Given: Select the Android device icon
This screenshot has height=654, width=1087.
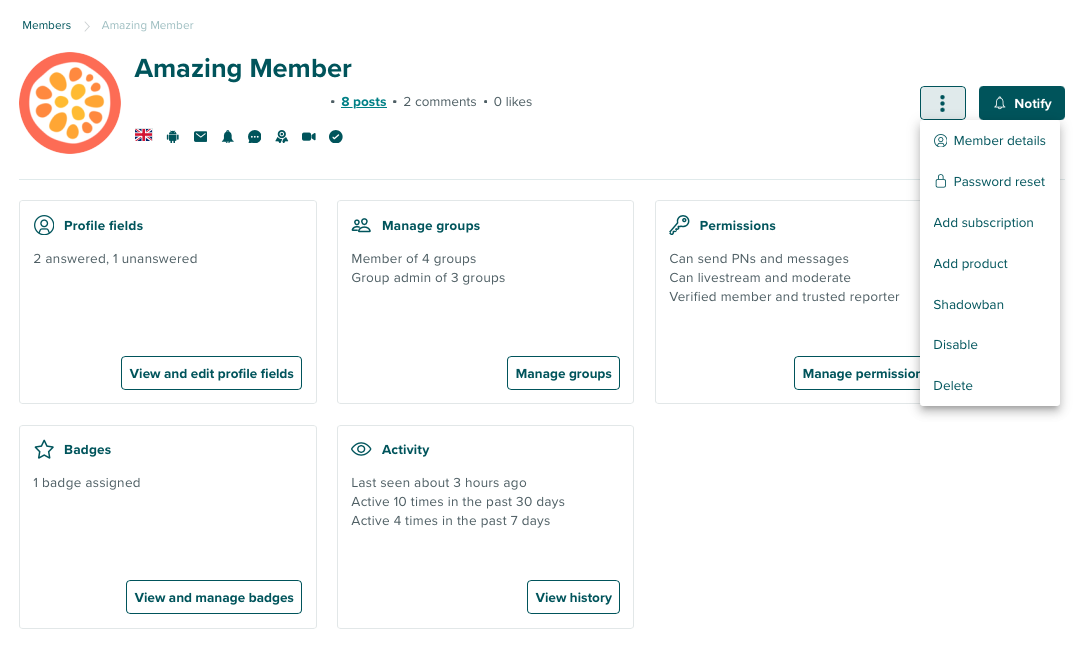Looking at the screenshot, I should pyautogui.click(x=172, y=136).
